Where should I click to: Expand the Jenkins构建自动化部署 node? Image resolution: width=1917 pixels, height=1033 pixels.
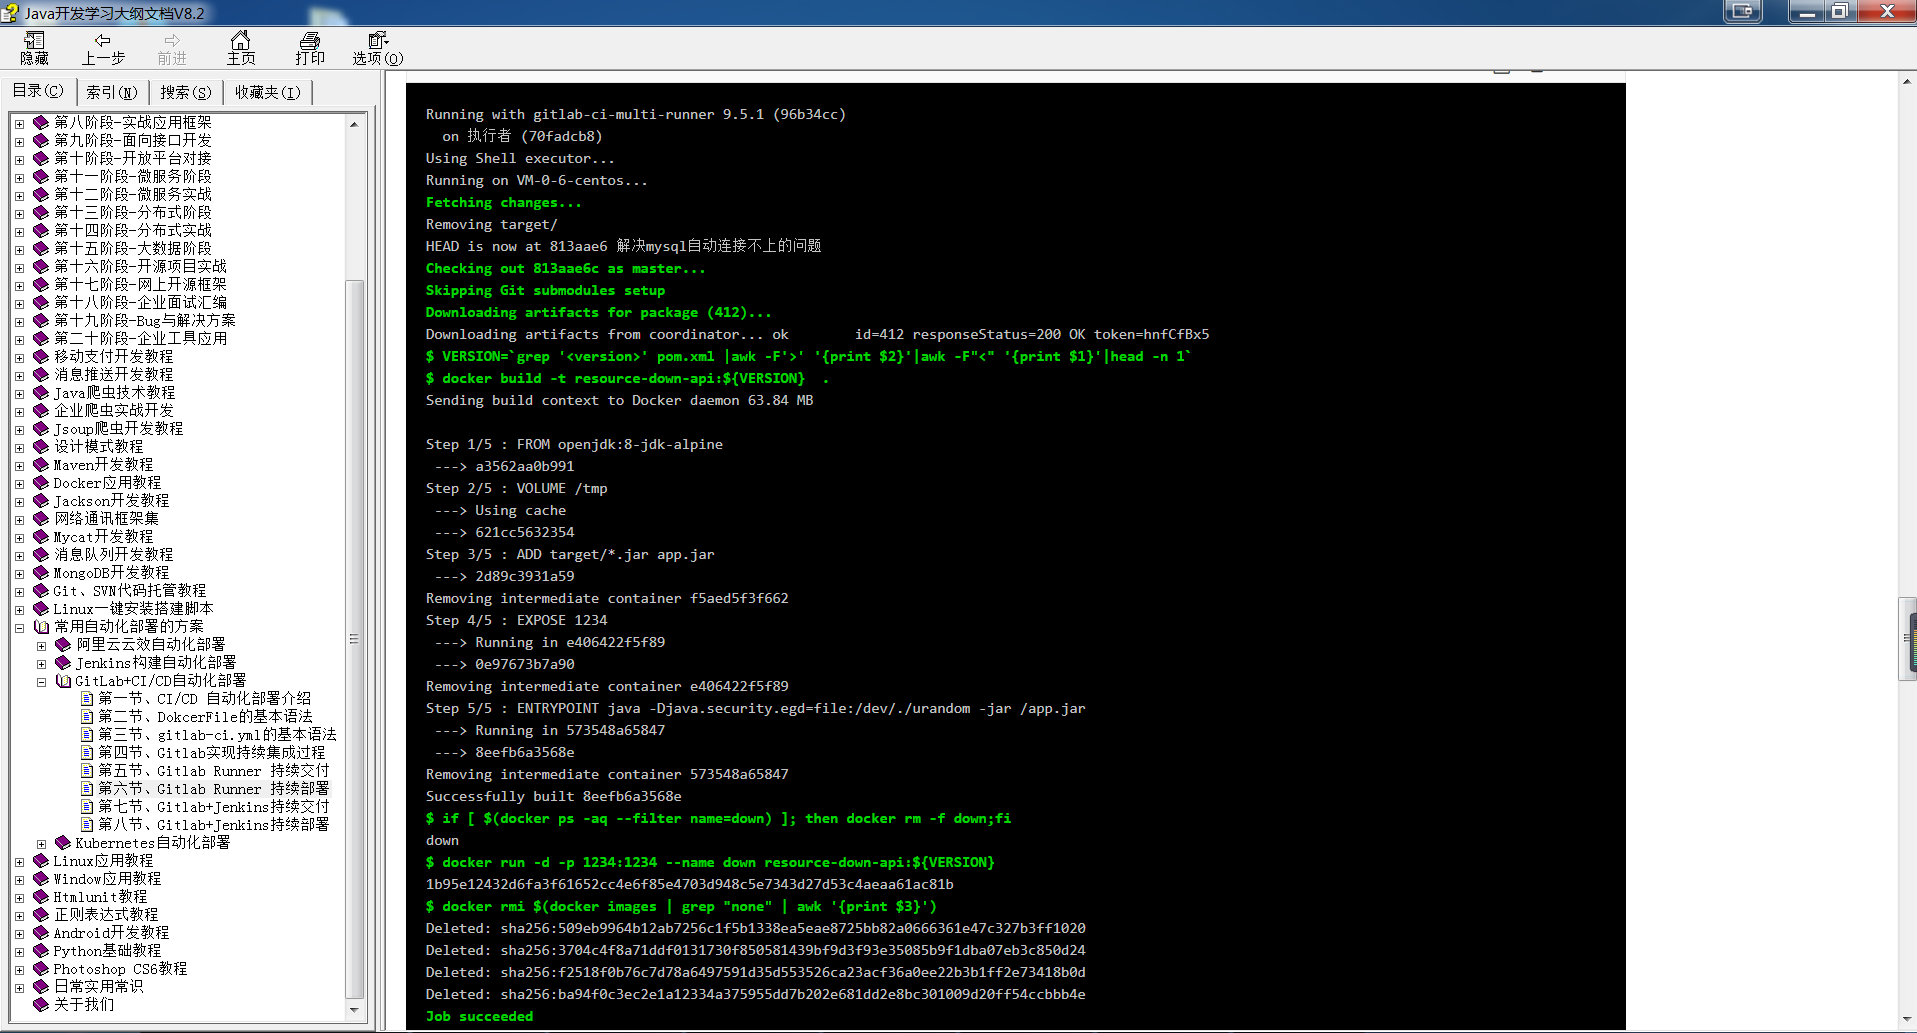pyautogui.click(x=41, y=664)
